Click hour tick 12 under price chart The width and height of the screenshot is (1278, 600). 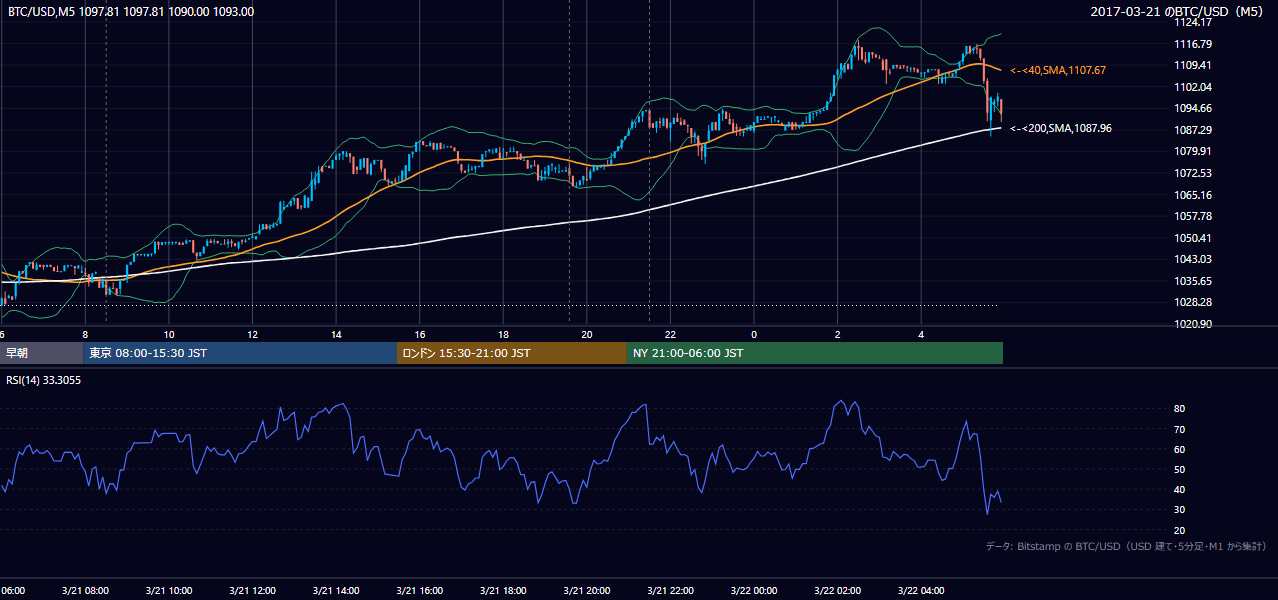pos(253,334)
